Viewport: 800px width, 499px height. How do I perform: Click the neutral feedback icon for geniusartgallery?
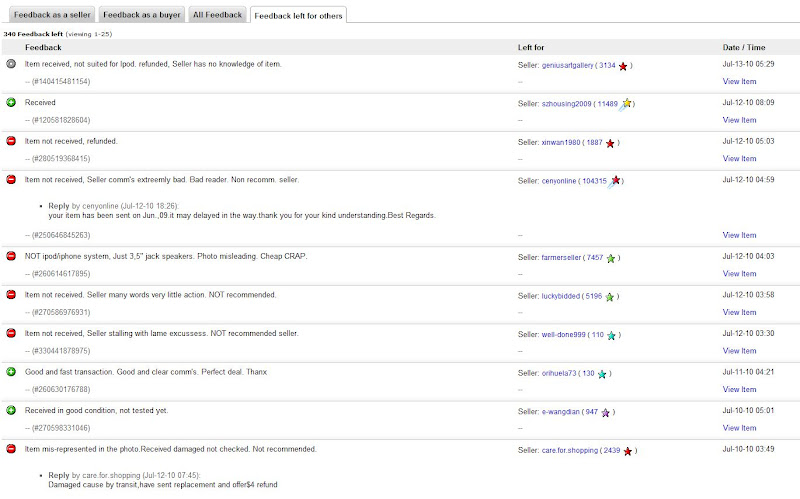[x=10, y=64]
